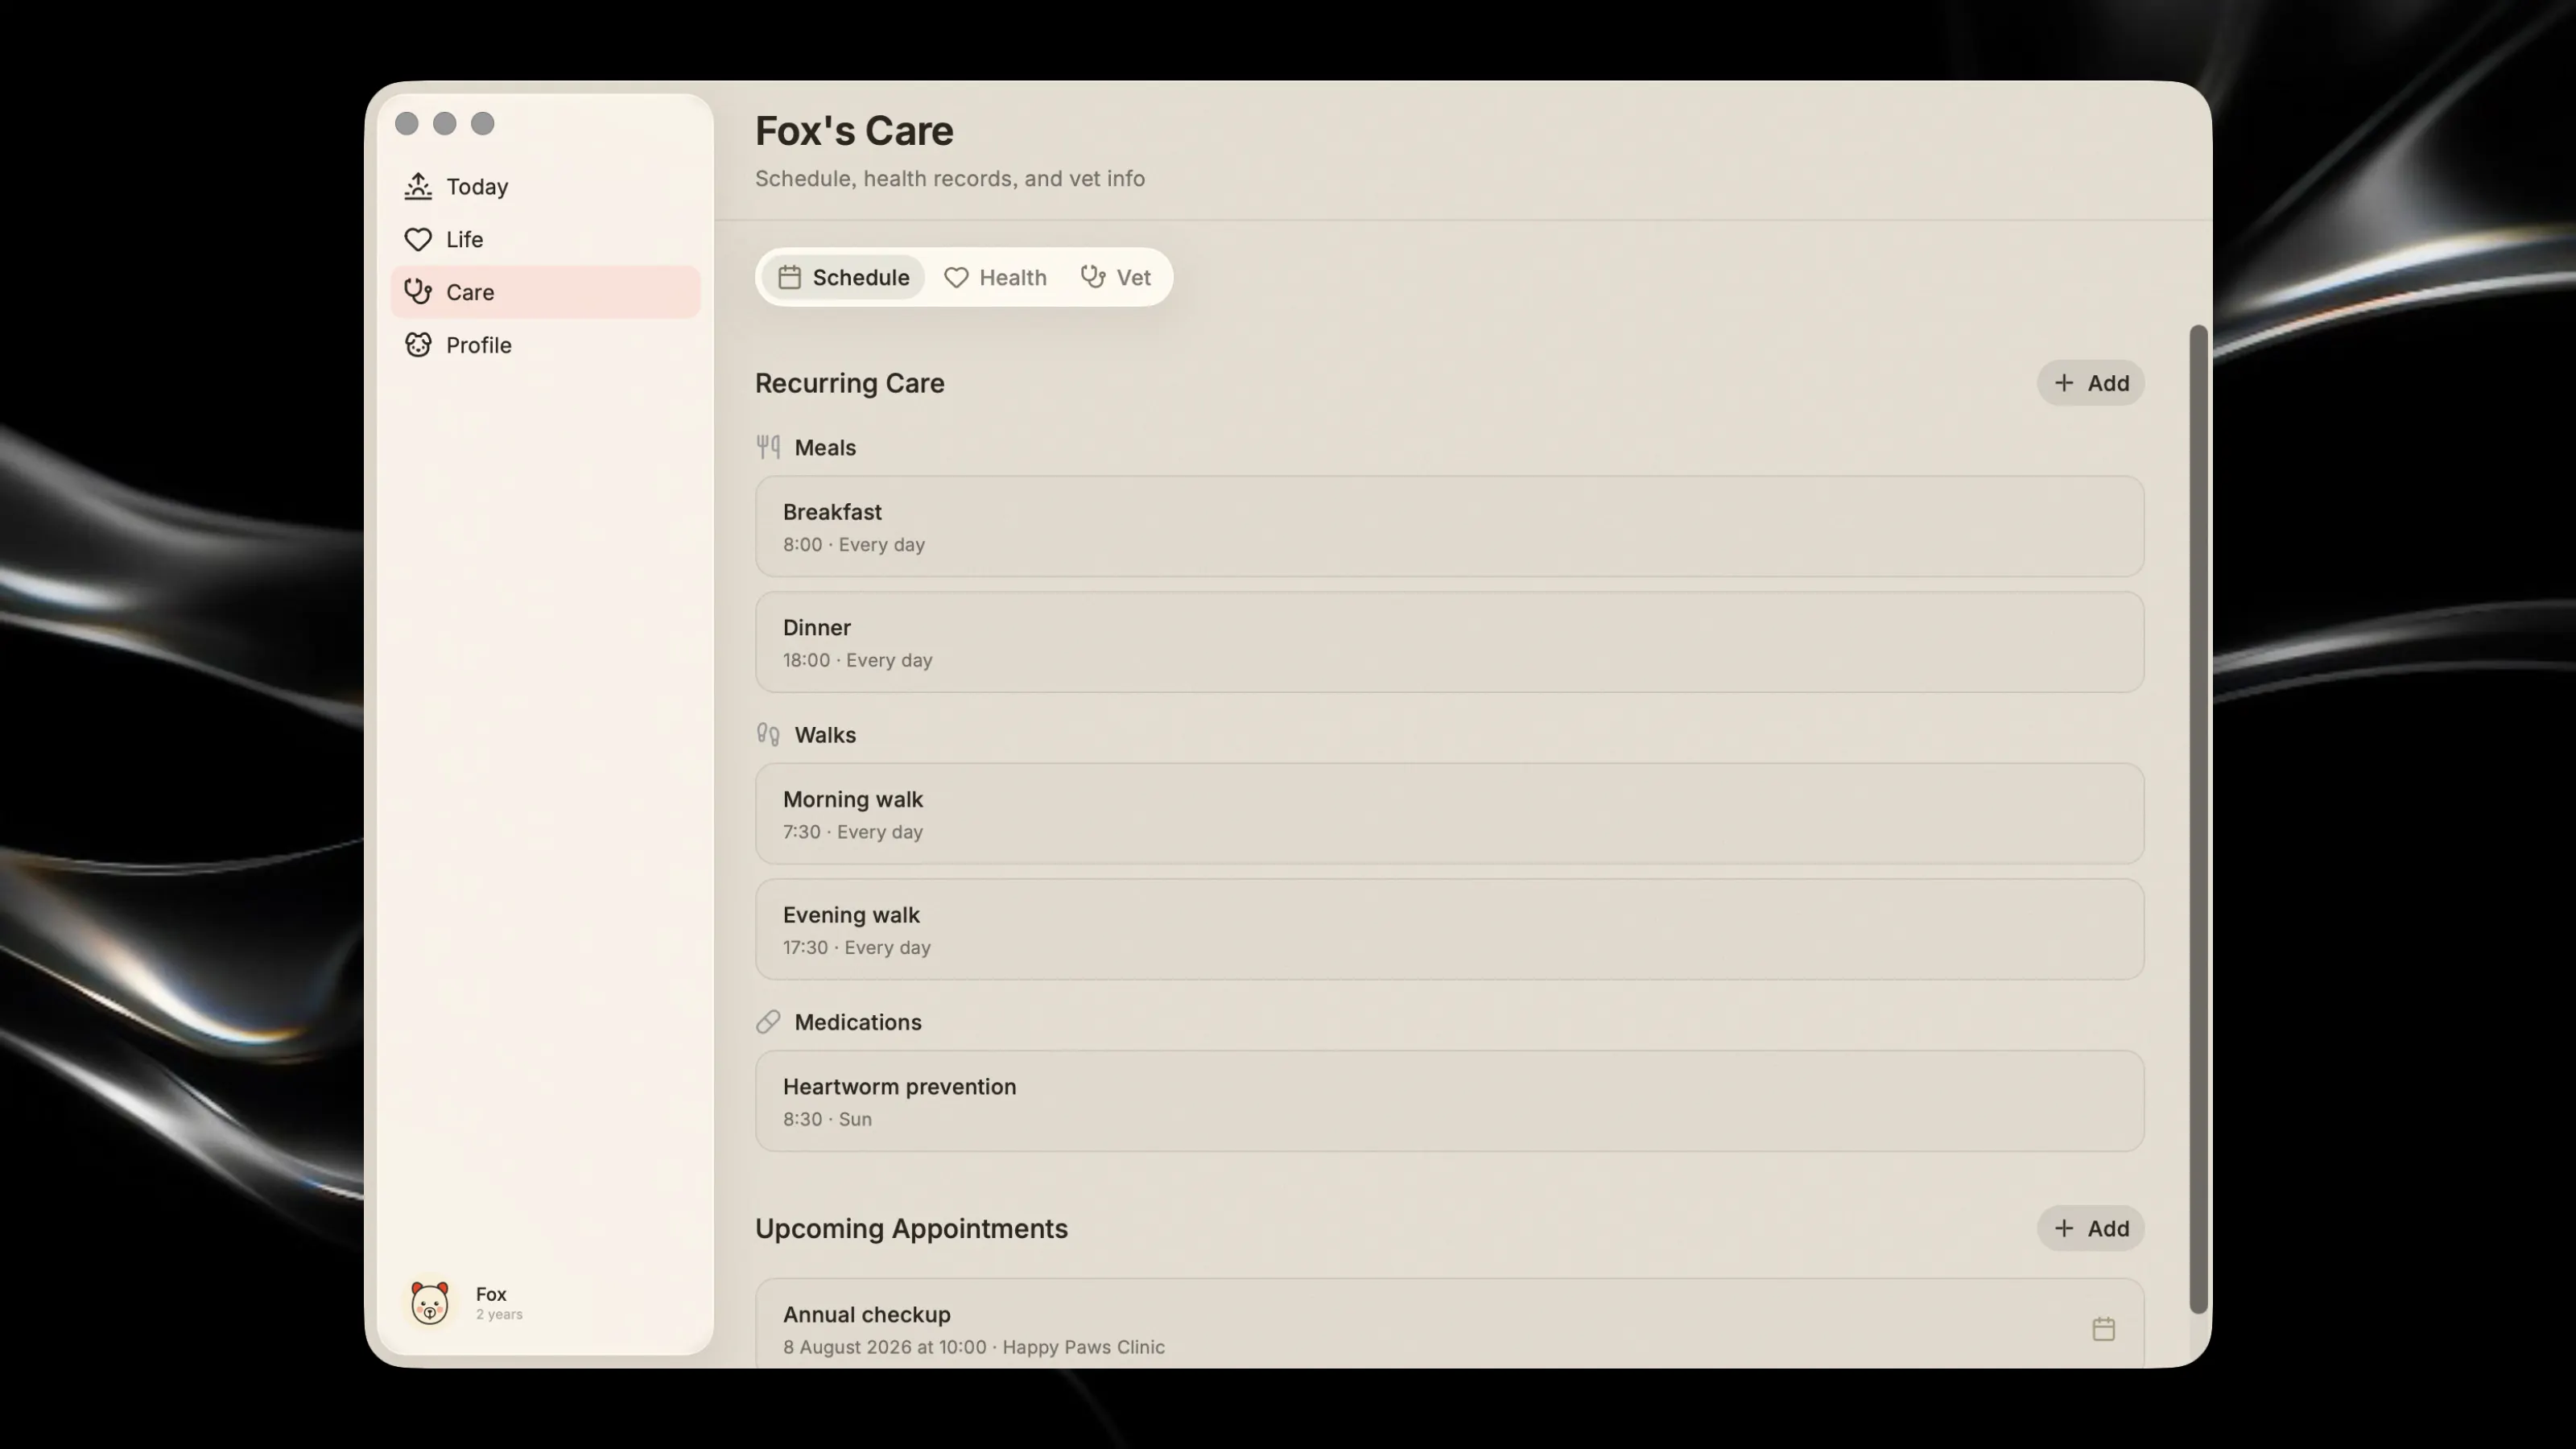Open the Evening walk card
2576x1449 pixels.
point(1449,929)
